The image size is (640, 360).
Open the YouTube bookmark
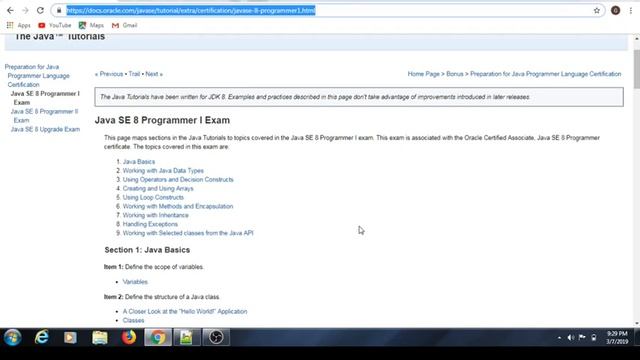point(54,25)
